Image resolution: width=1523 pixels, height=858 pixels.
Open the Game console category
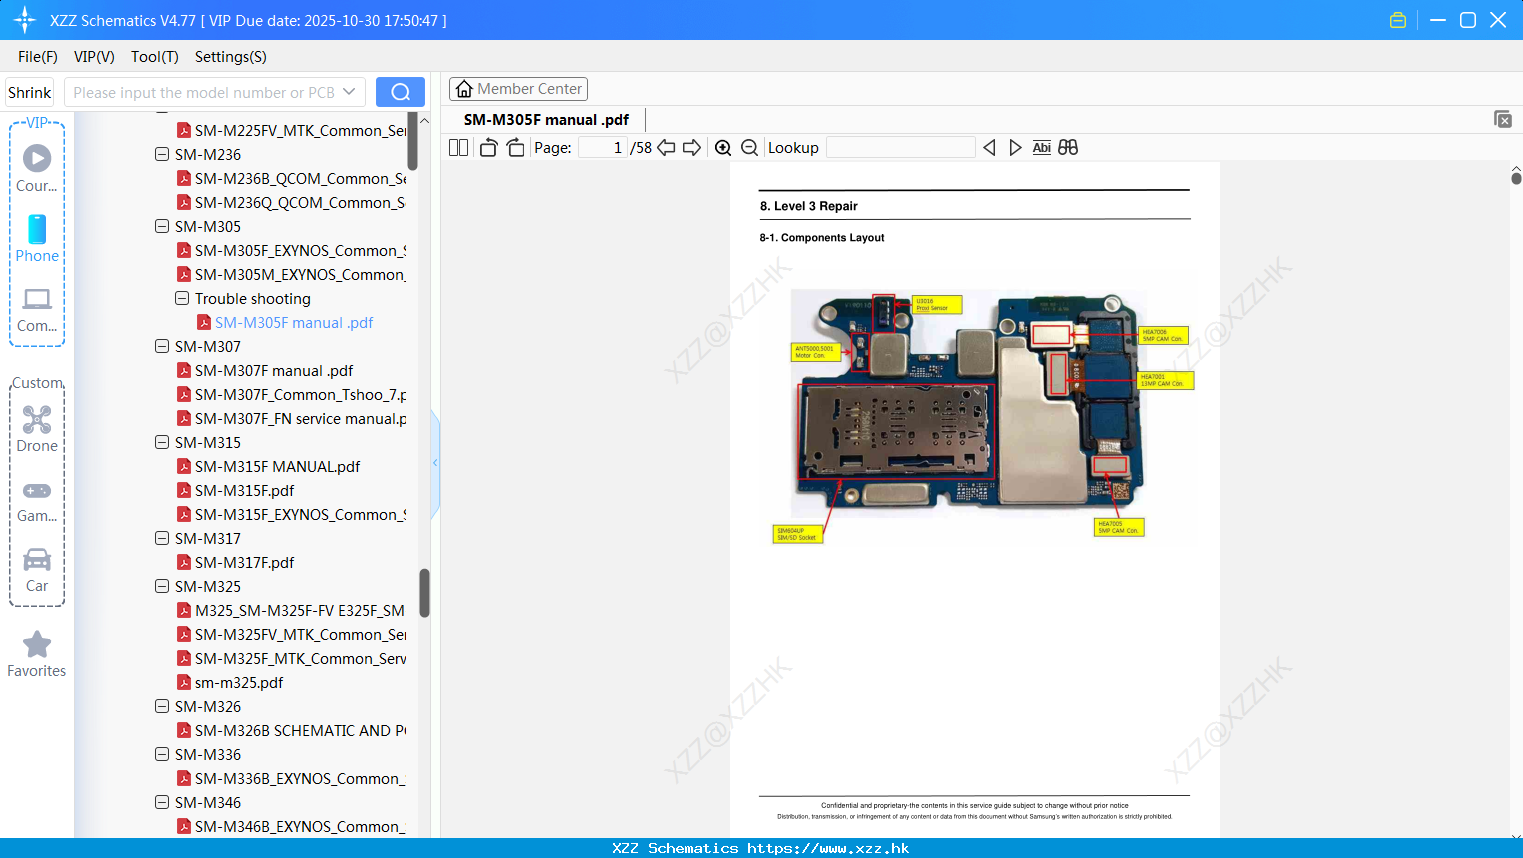tap(37, 501)
